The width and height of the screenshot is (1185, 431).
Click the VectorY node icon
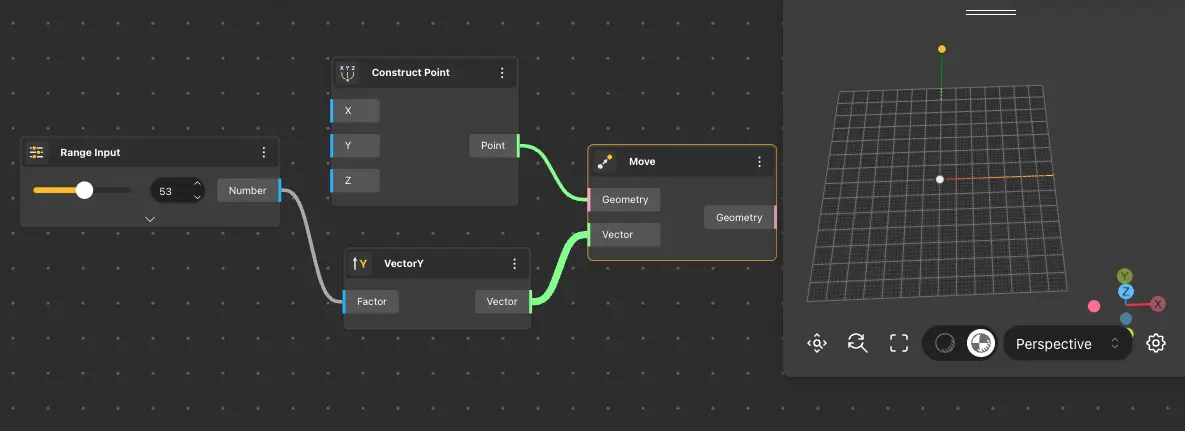click(x=360, y=264)
